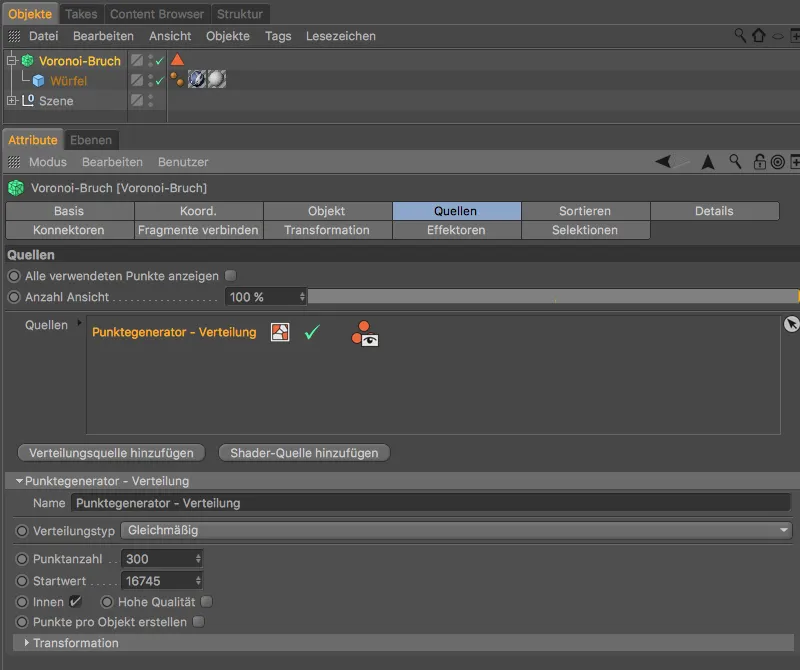The image size is (800, 670).
Task: Click the Anzahl Ansicht stepper arrows
Action: 302,296
